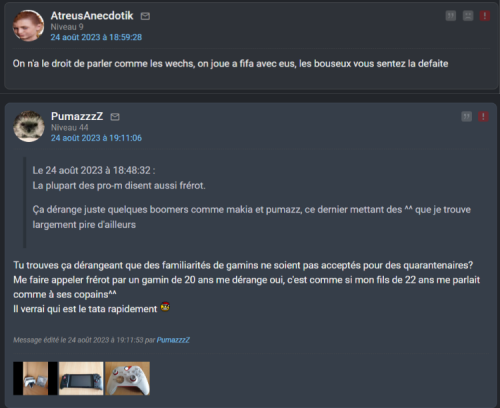Quote PumazzzZ's message with the quote icon
The height and width of the screenshot is (408, 500).
tap(466, 116)
